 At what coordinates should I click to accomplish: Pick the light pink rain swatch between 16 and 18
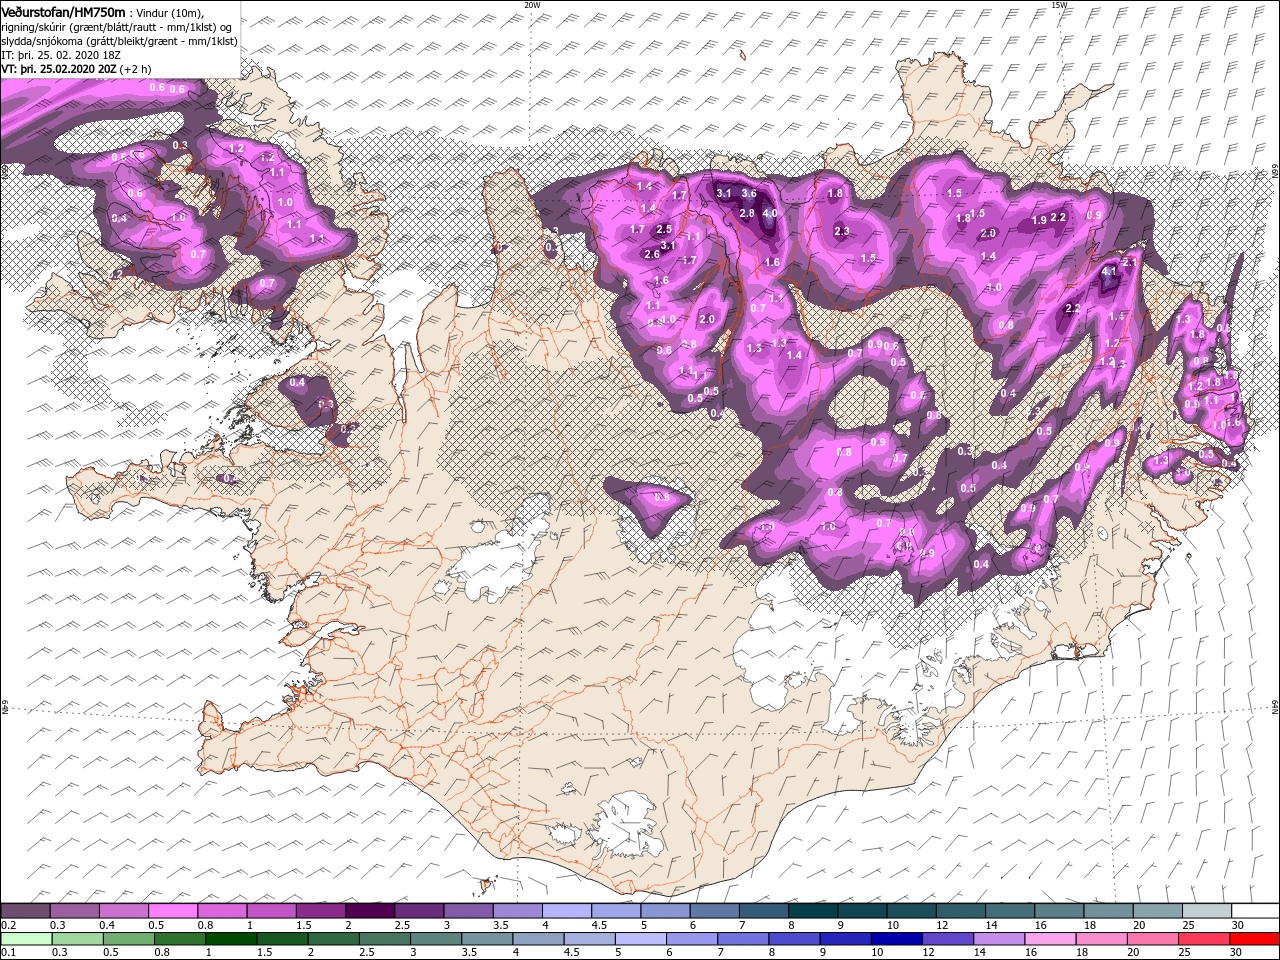tap(1049, 939)
